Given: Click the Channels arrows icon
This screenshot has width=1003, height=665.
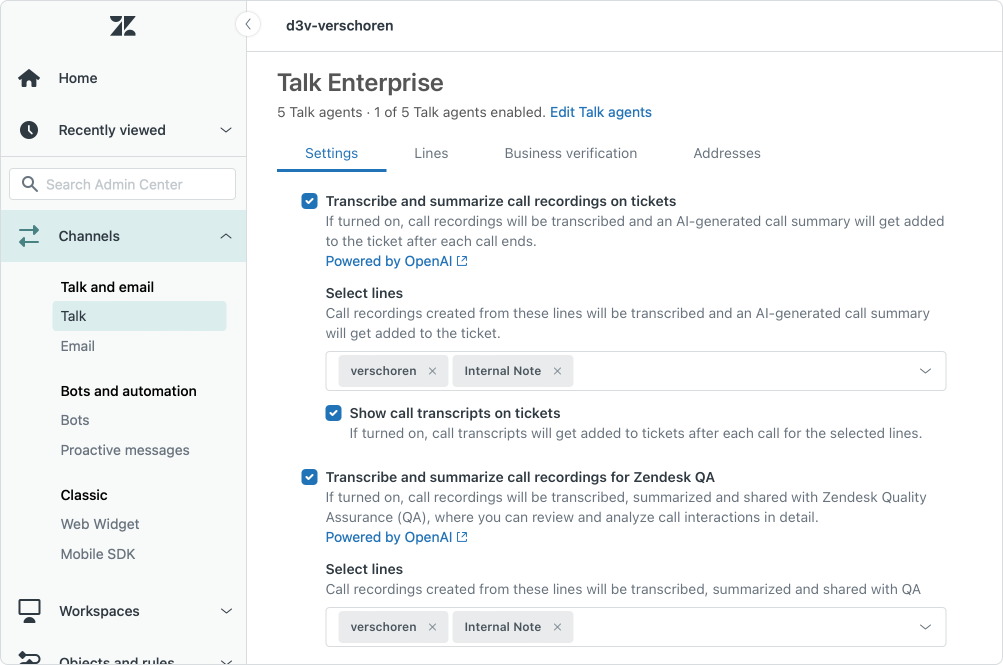Looking at the screenshot, I should point(29,236).
